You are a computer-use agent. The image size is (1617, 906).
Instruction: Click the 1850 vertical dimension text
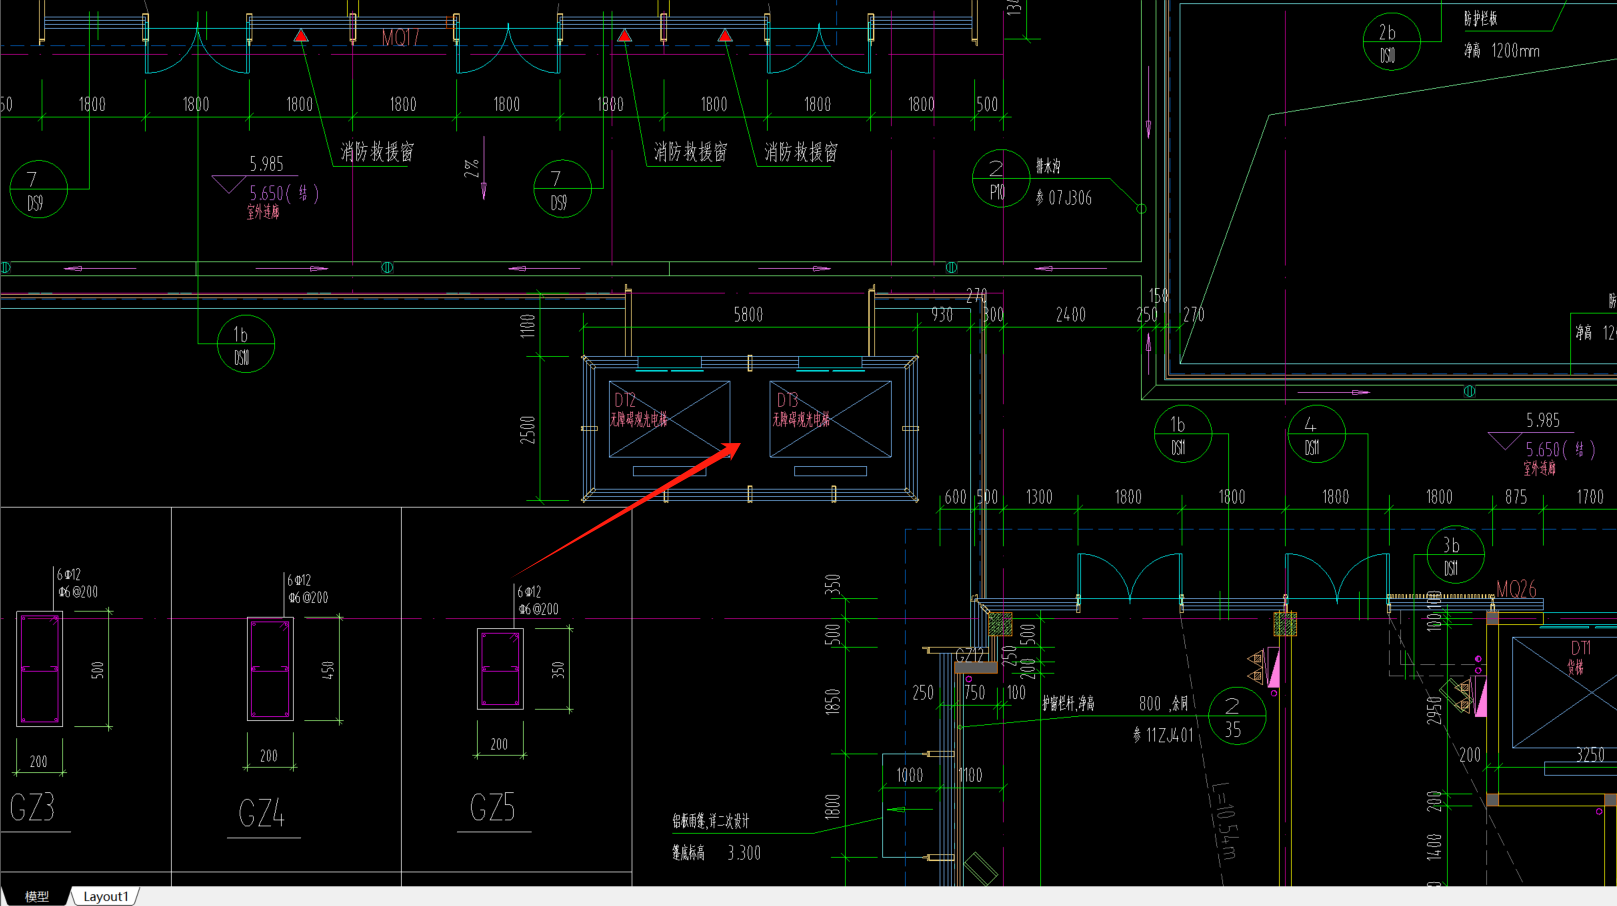(x=833, y=702)
